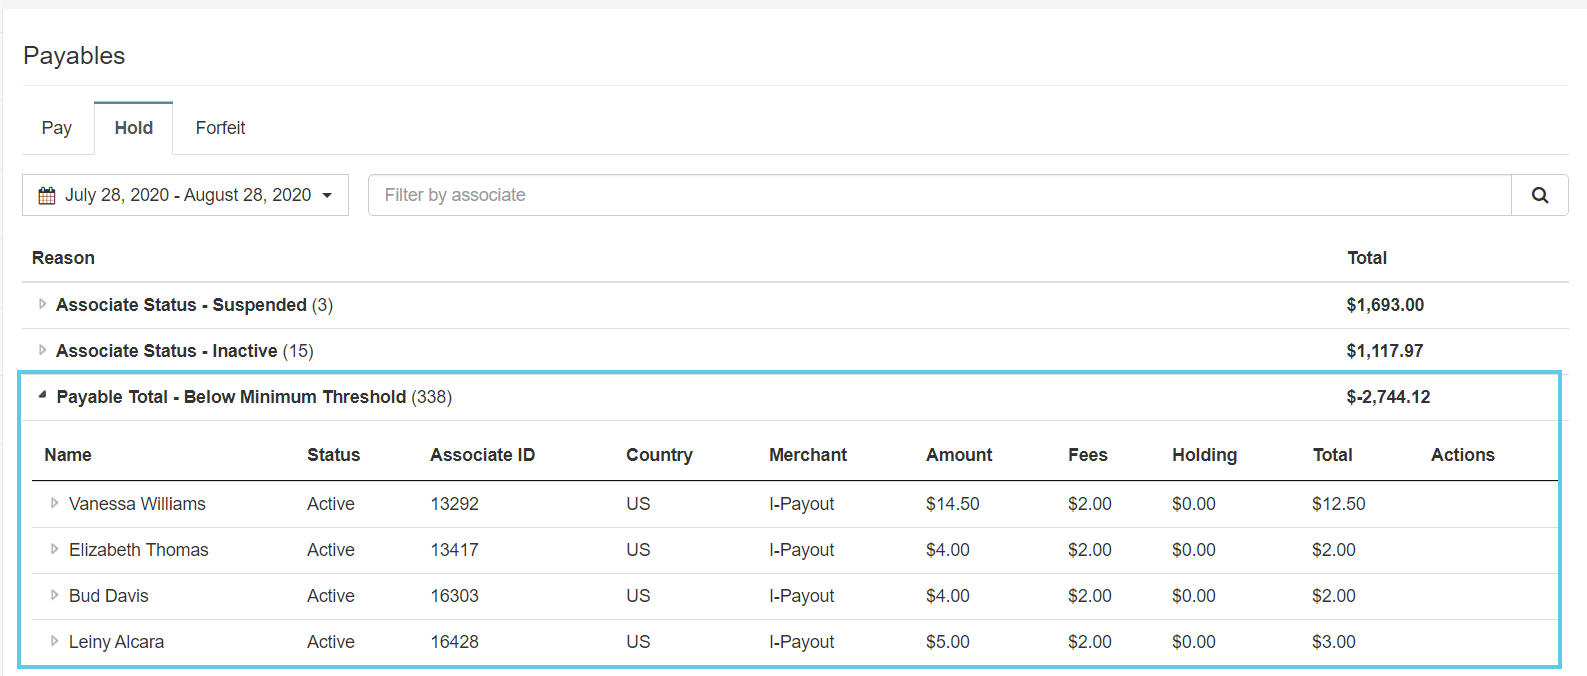Collapse Payable Total - Below Minimum Threshold group
The height and width of the screenshot is (676, 1587).
[x=42, y=396]
